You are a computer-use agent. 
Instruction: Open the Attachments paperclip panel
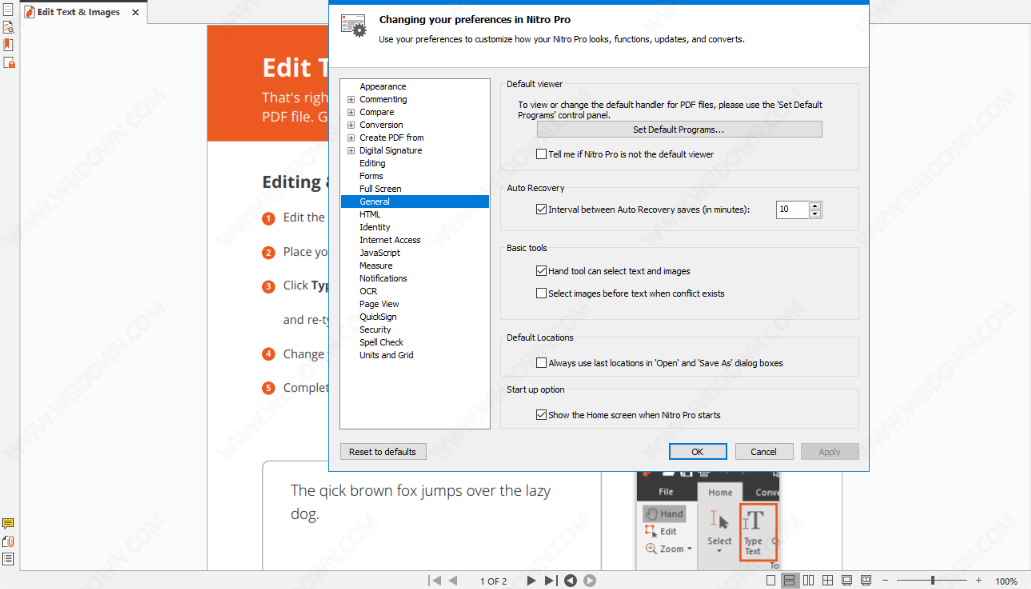(8, 542)
